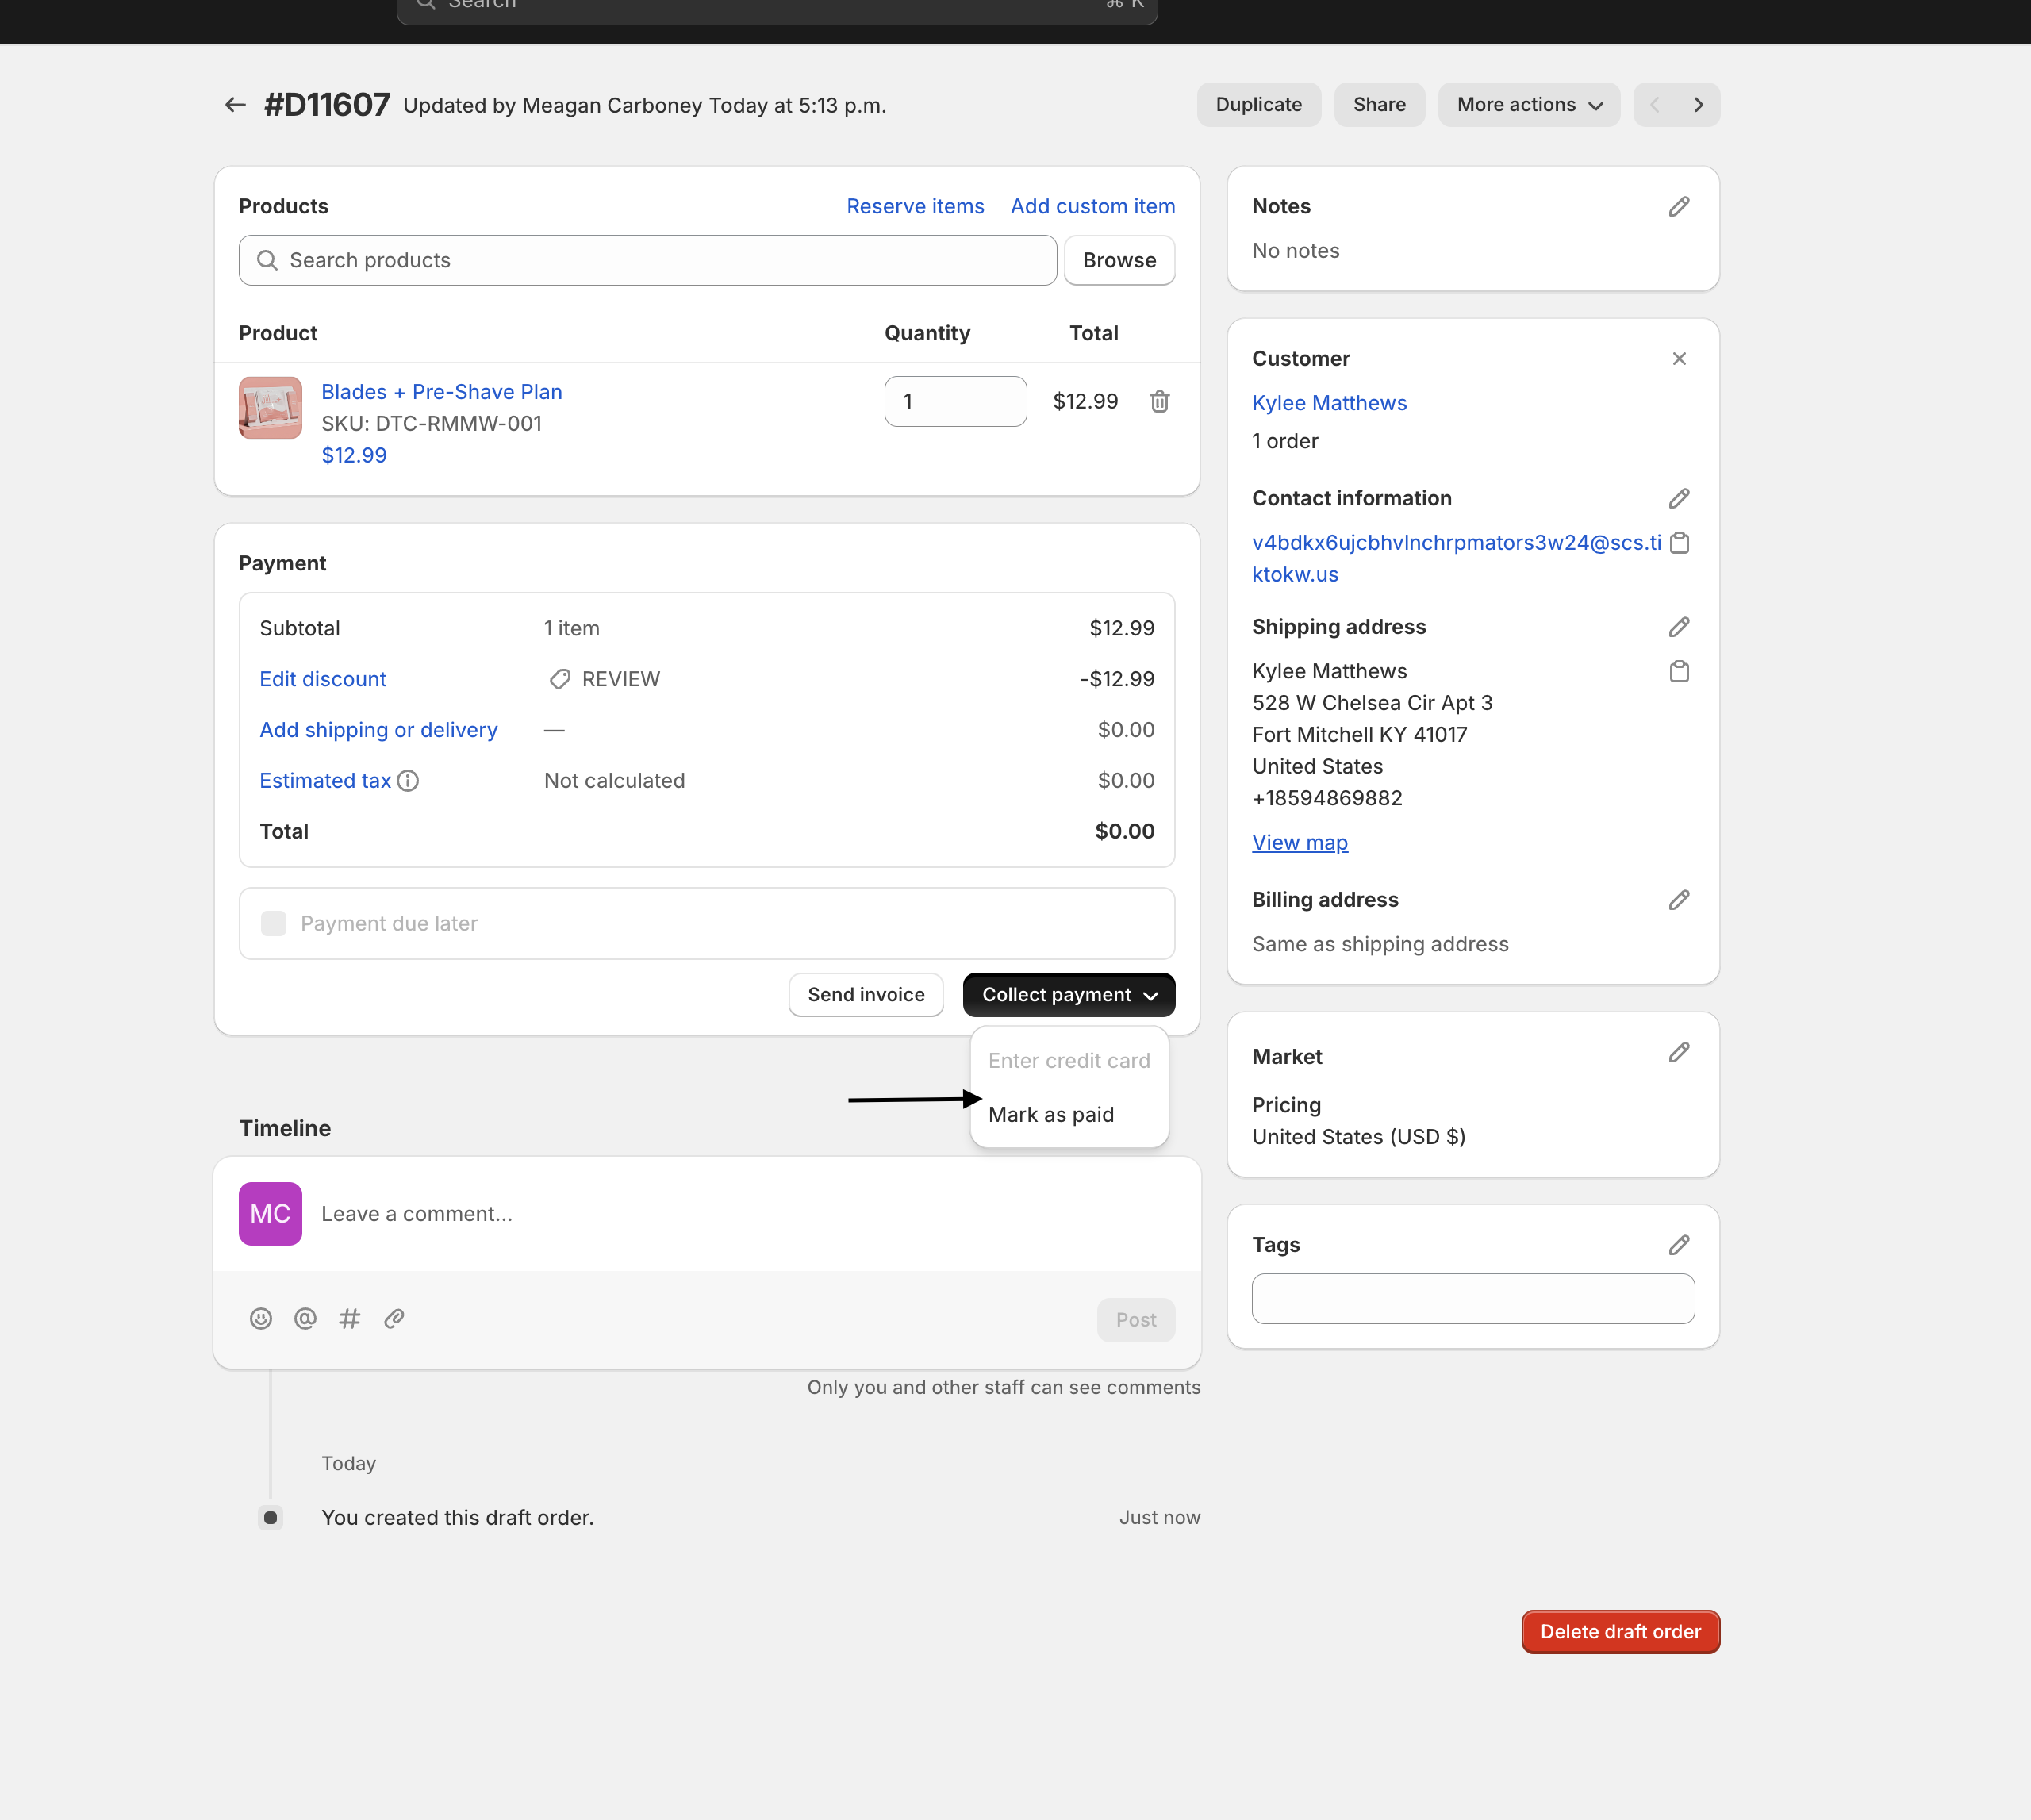
Task: Copy the customer email to clipboard
Action: click(1679, 543)
